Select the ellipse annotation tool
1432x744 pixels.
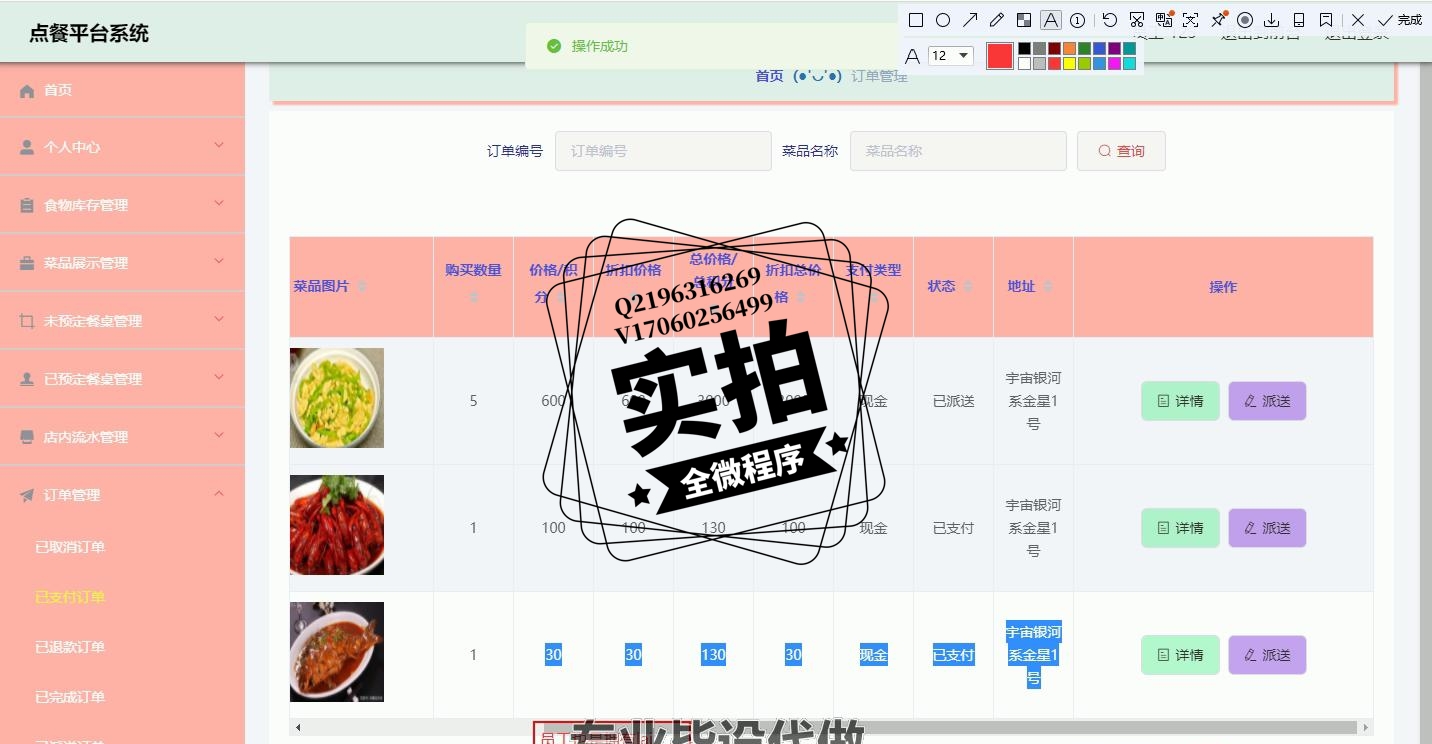(x=943, y=20)
